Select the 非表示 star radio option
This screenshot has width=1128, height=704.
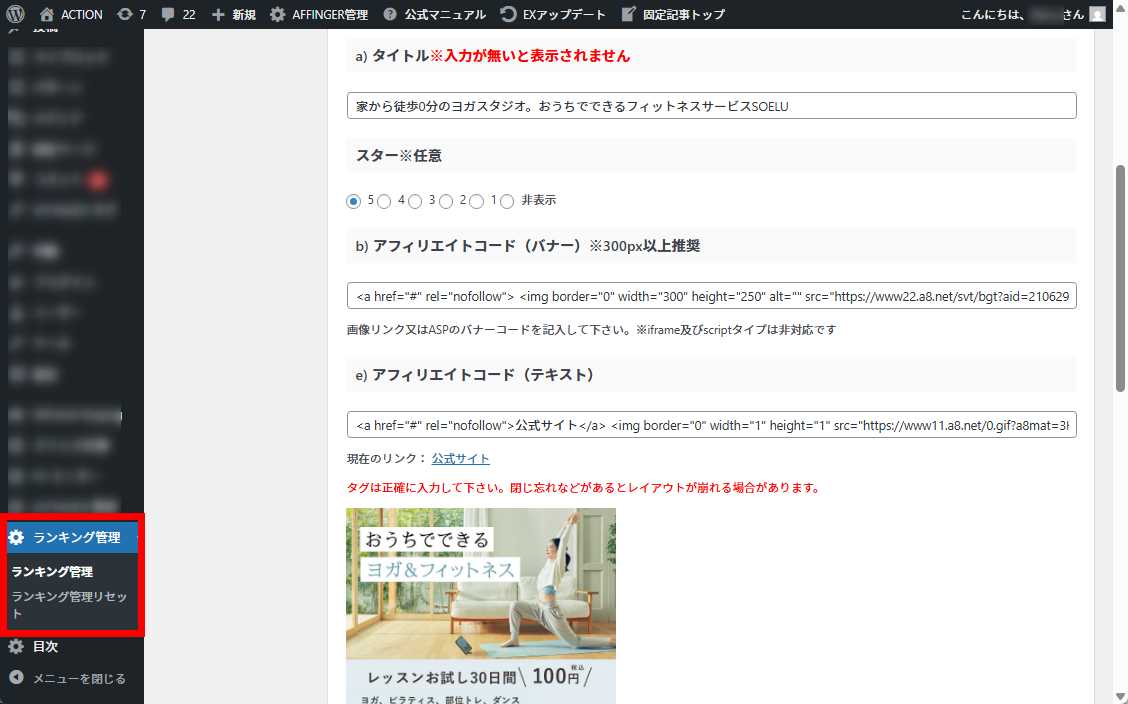507,201
